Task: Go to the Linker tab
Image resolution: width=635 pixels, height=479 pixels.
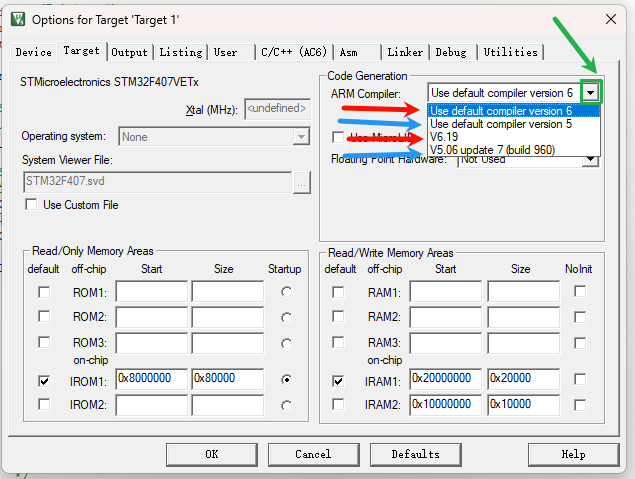Action: (x=405, y=52)
